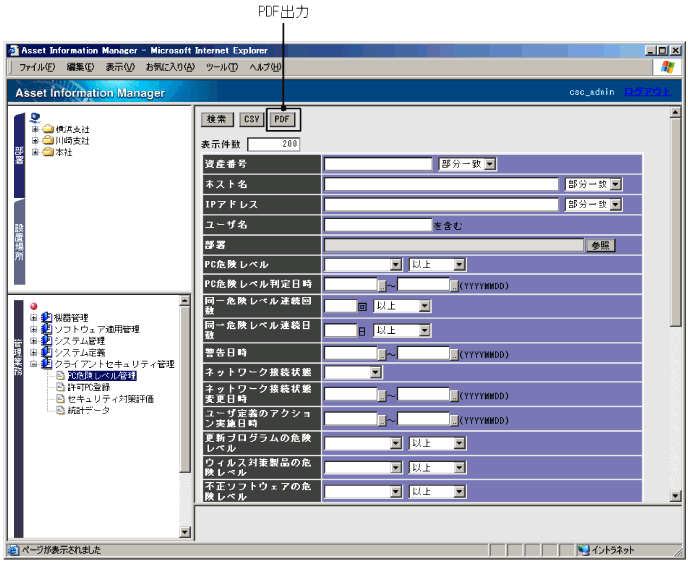Image resolution: width=688 pixels, height=585 pixels.
Task: Click the main form vertical scrollbar down arrow
Action: coord(675,496)
